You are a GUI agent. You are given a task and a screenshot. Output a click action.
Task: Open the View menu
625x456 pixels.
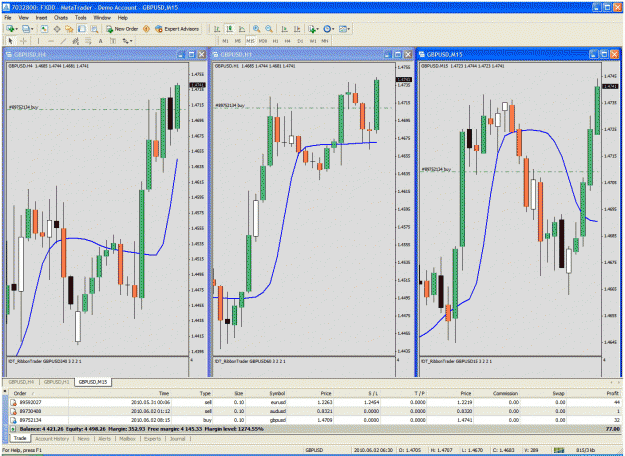click(23, 18)
